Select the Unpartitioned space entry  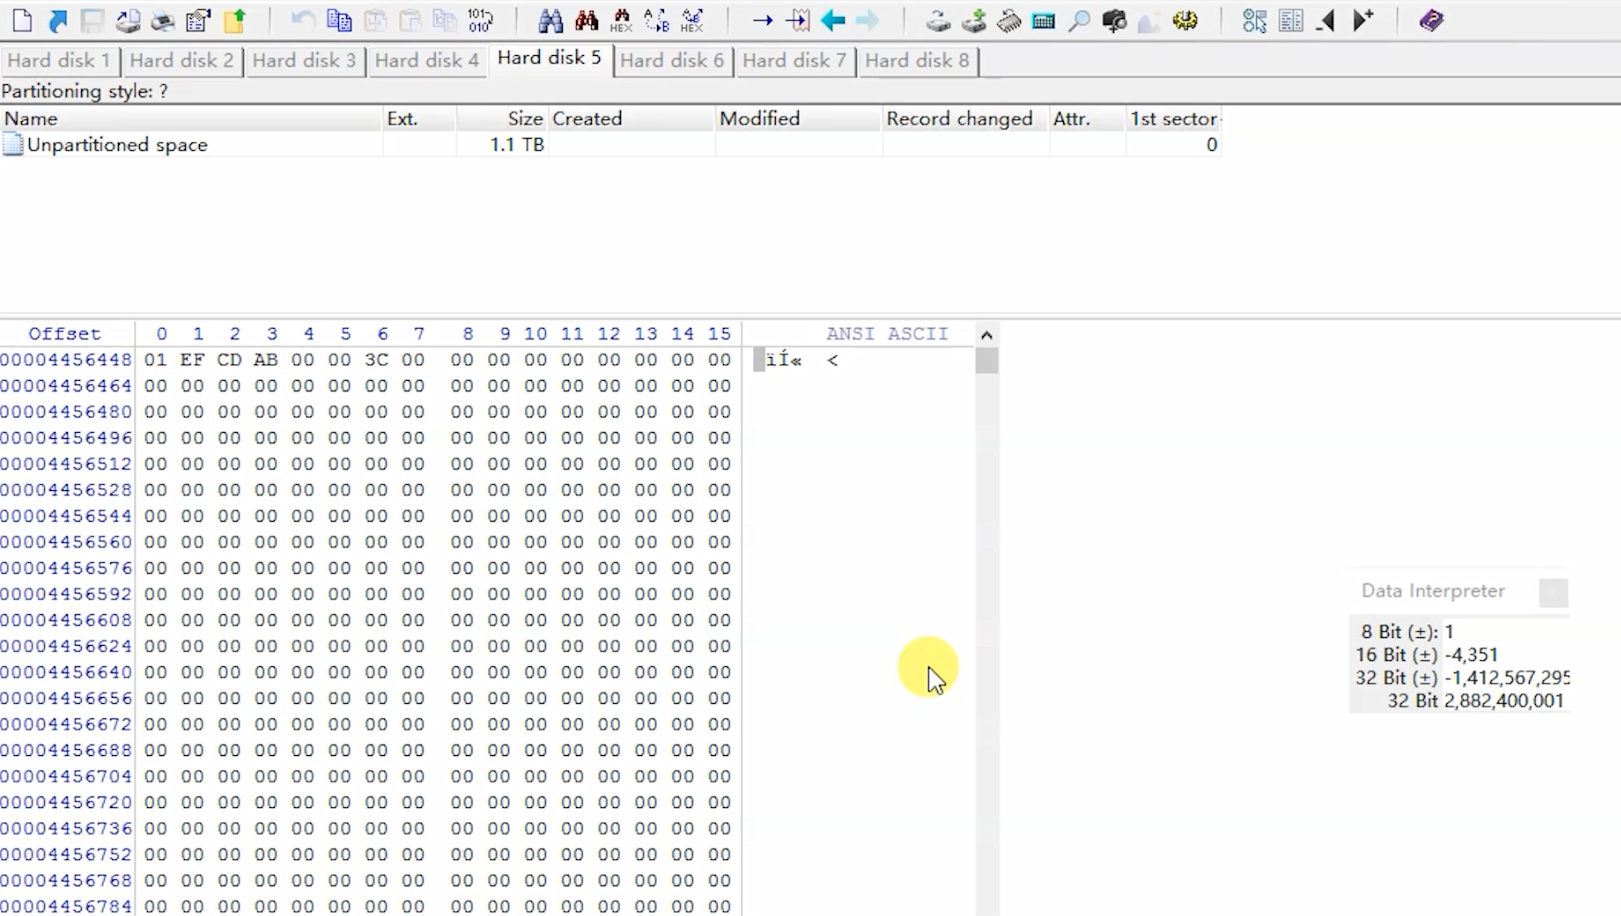pyautogui.click(x=117, y=145)
